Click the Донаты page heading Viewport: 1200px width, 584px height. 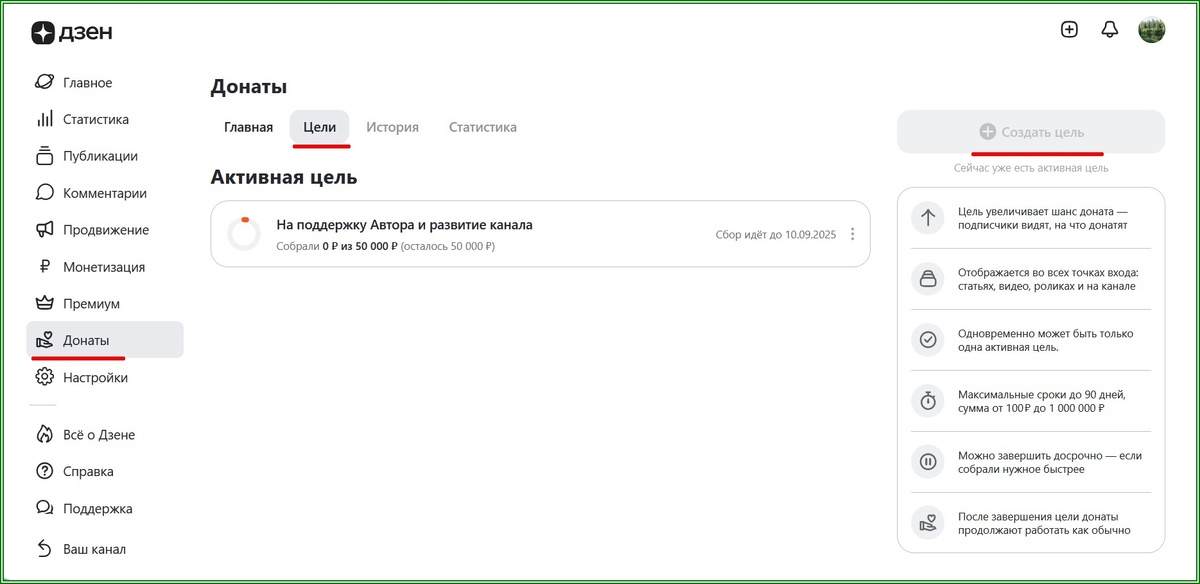click(249, 87)
